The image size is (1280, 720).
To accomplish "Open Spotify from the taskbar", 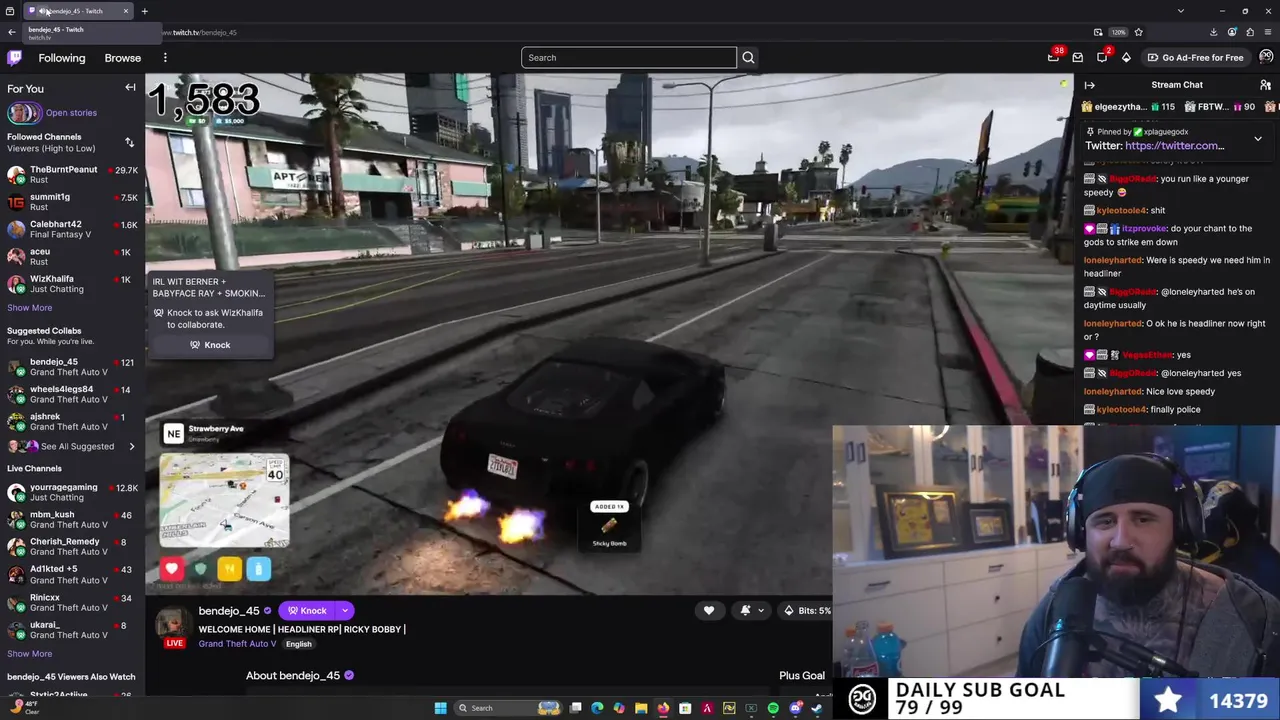I will pyautogui.click(x=773, y=708).
